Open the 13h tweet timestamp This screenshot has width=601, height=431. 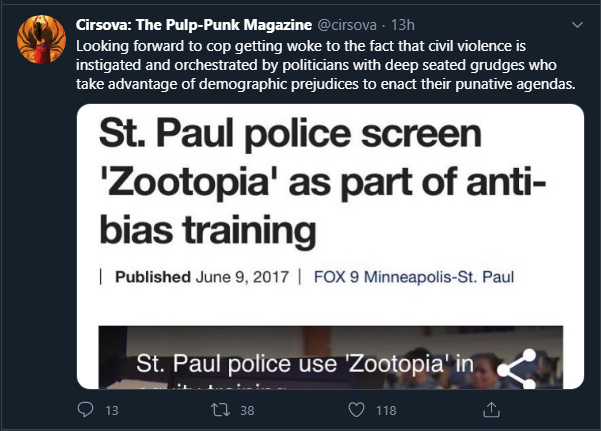(x=402, y=25)
